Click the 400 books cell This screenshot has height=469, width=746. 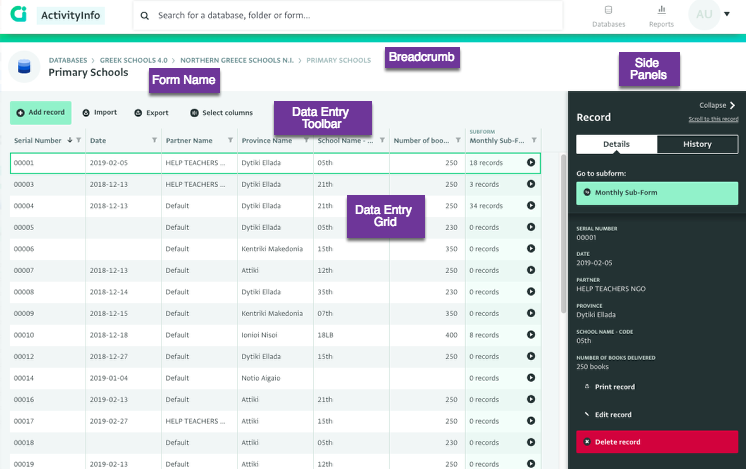[427, 335]
